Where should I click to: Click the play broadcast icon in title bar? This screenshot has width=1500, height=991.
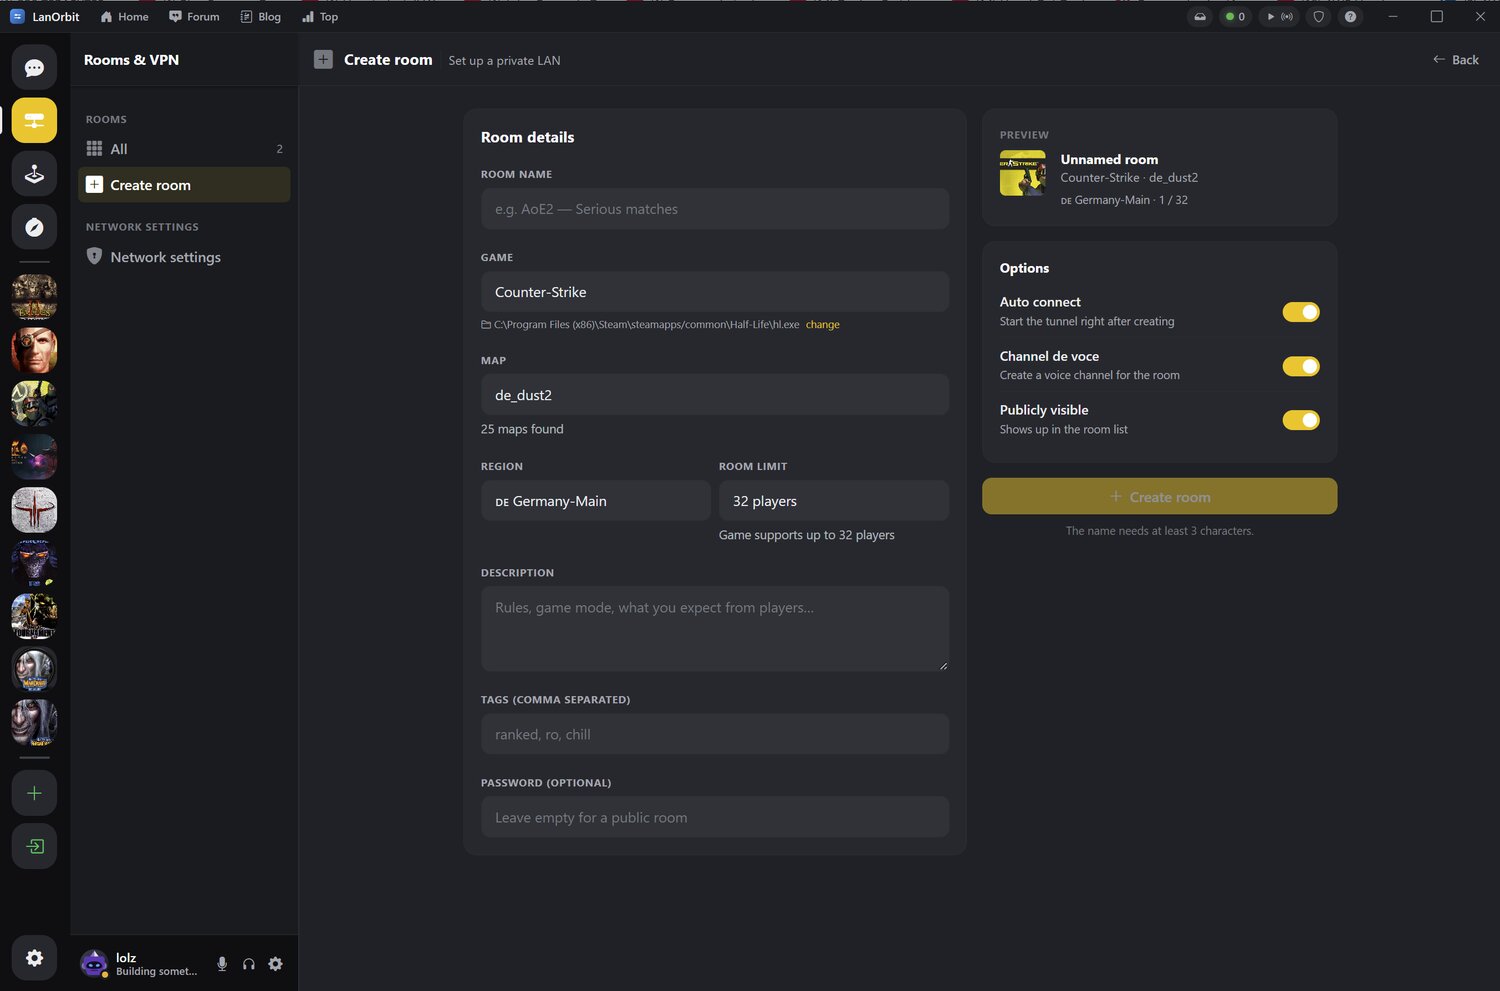(1279, 16)
